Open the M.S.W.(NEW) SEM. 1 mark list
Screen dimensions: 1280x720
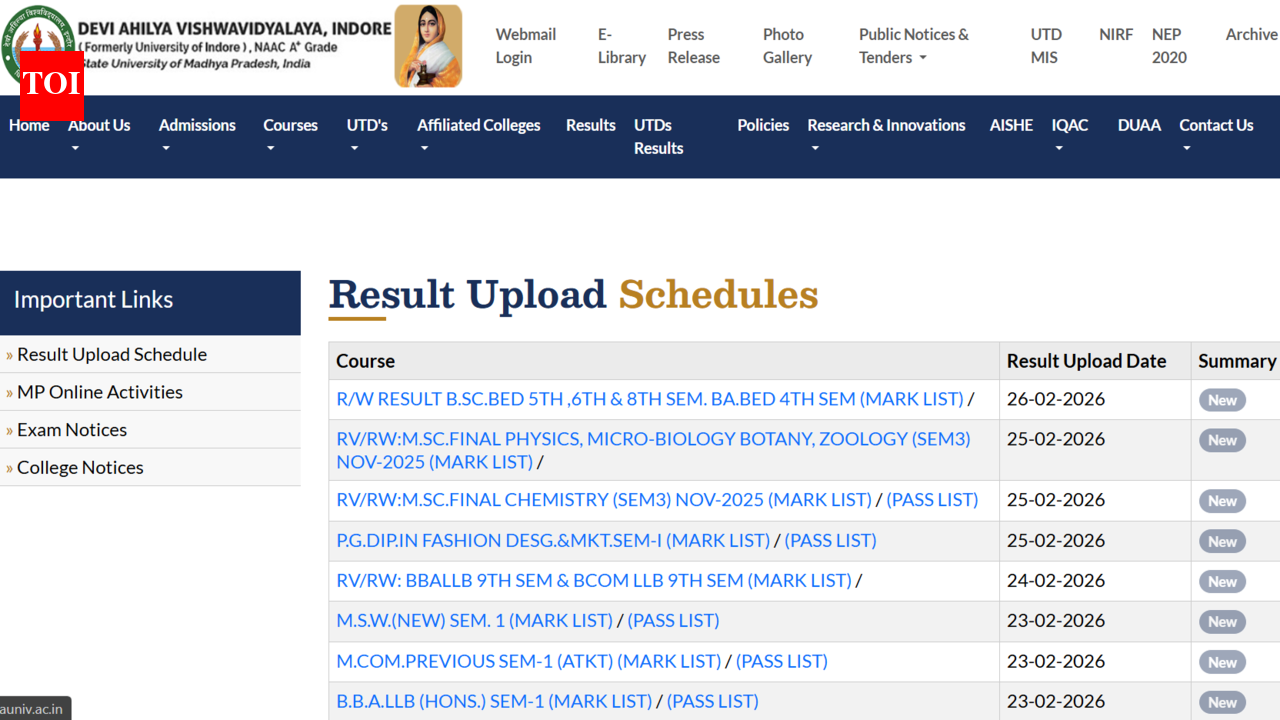[x=474, y=620]
